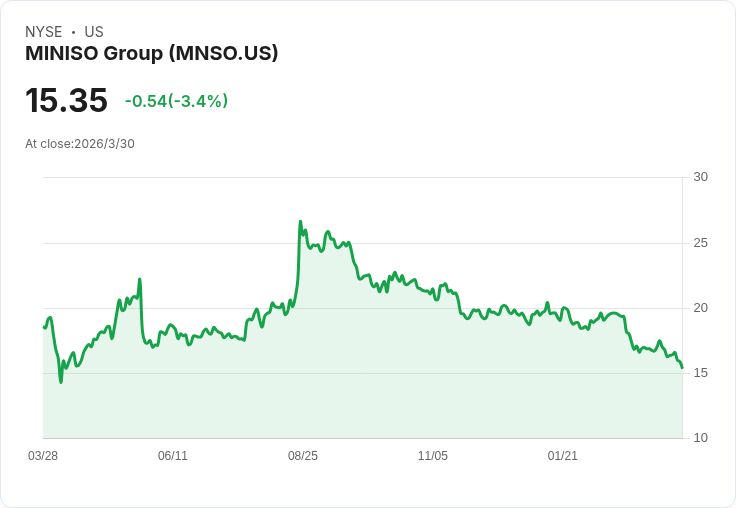
Task: Click the At close date text
Action: point(80,144)
